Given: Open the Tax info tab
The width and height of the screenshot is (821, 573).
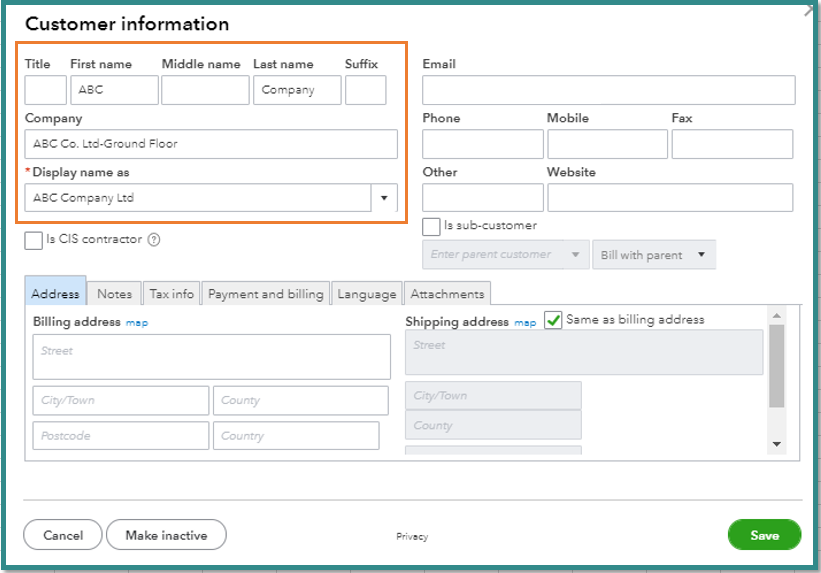Looking at the screenshot, I should (172, 294).
